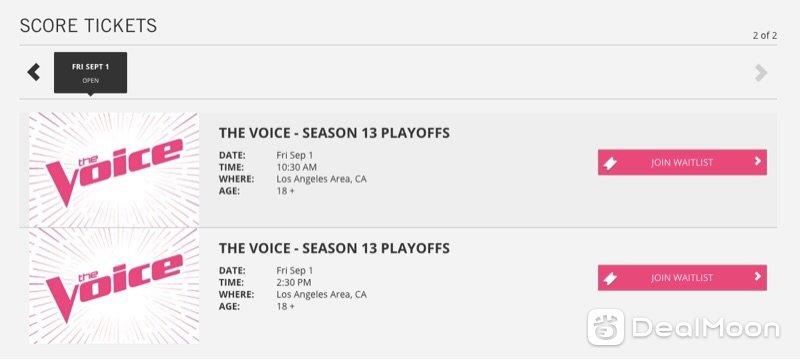Open the first Season 13 Playoffs title
This screenshot has height=360, width=800.
coord(334,133)
